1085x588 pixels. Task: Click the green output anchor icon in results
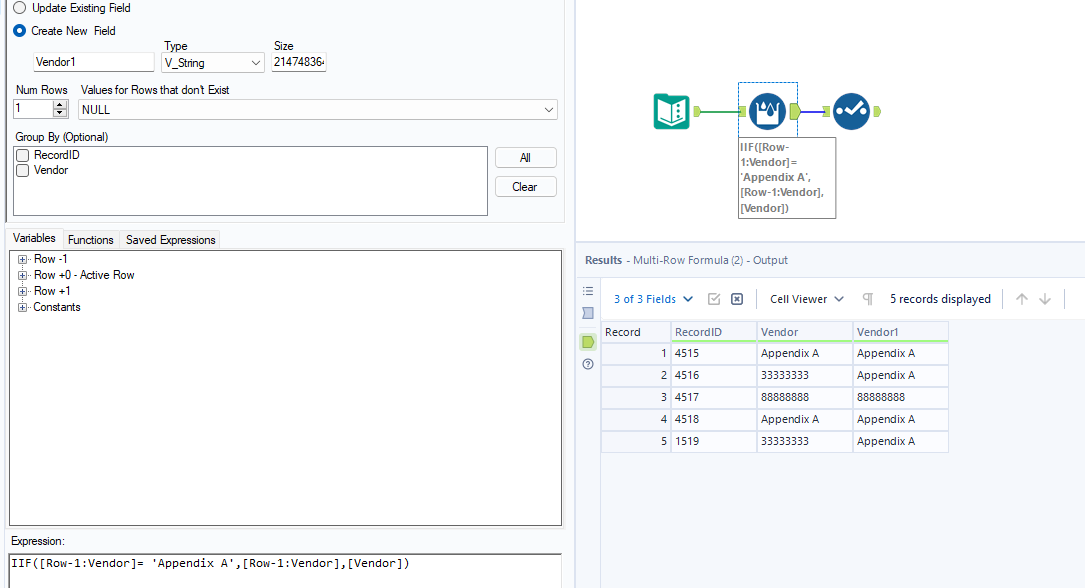[x=588, y=342]
